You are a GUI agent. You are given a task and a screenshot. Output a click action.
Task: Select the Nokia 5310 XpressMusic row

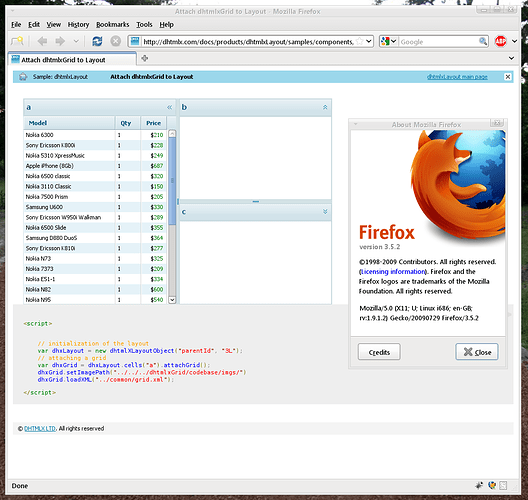tap(95, 155)
